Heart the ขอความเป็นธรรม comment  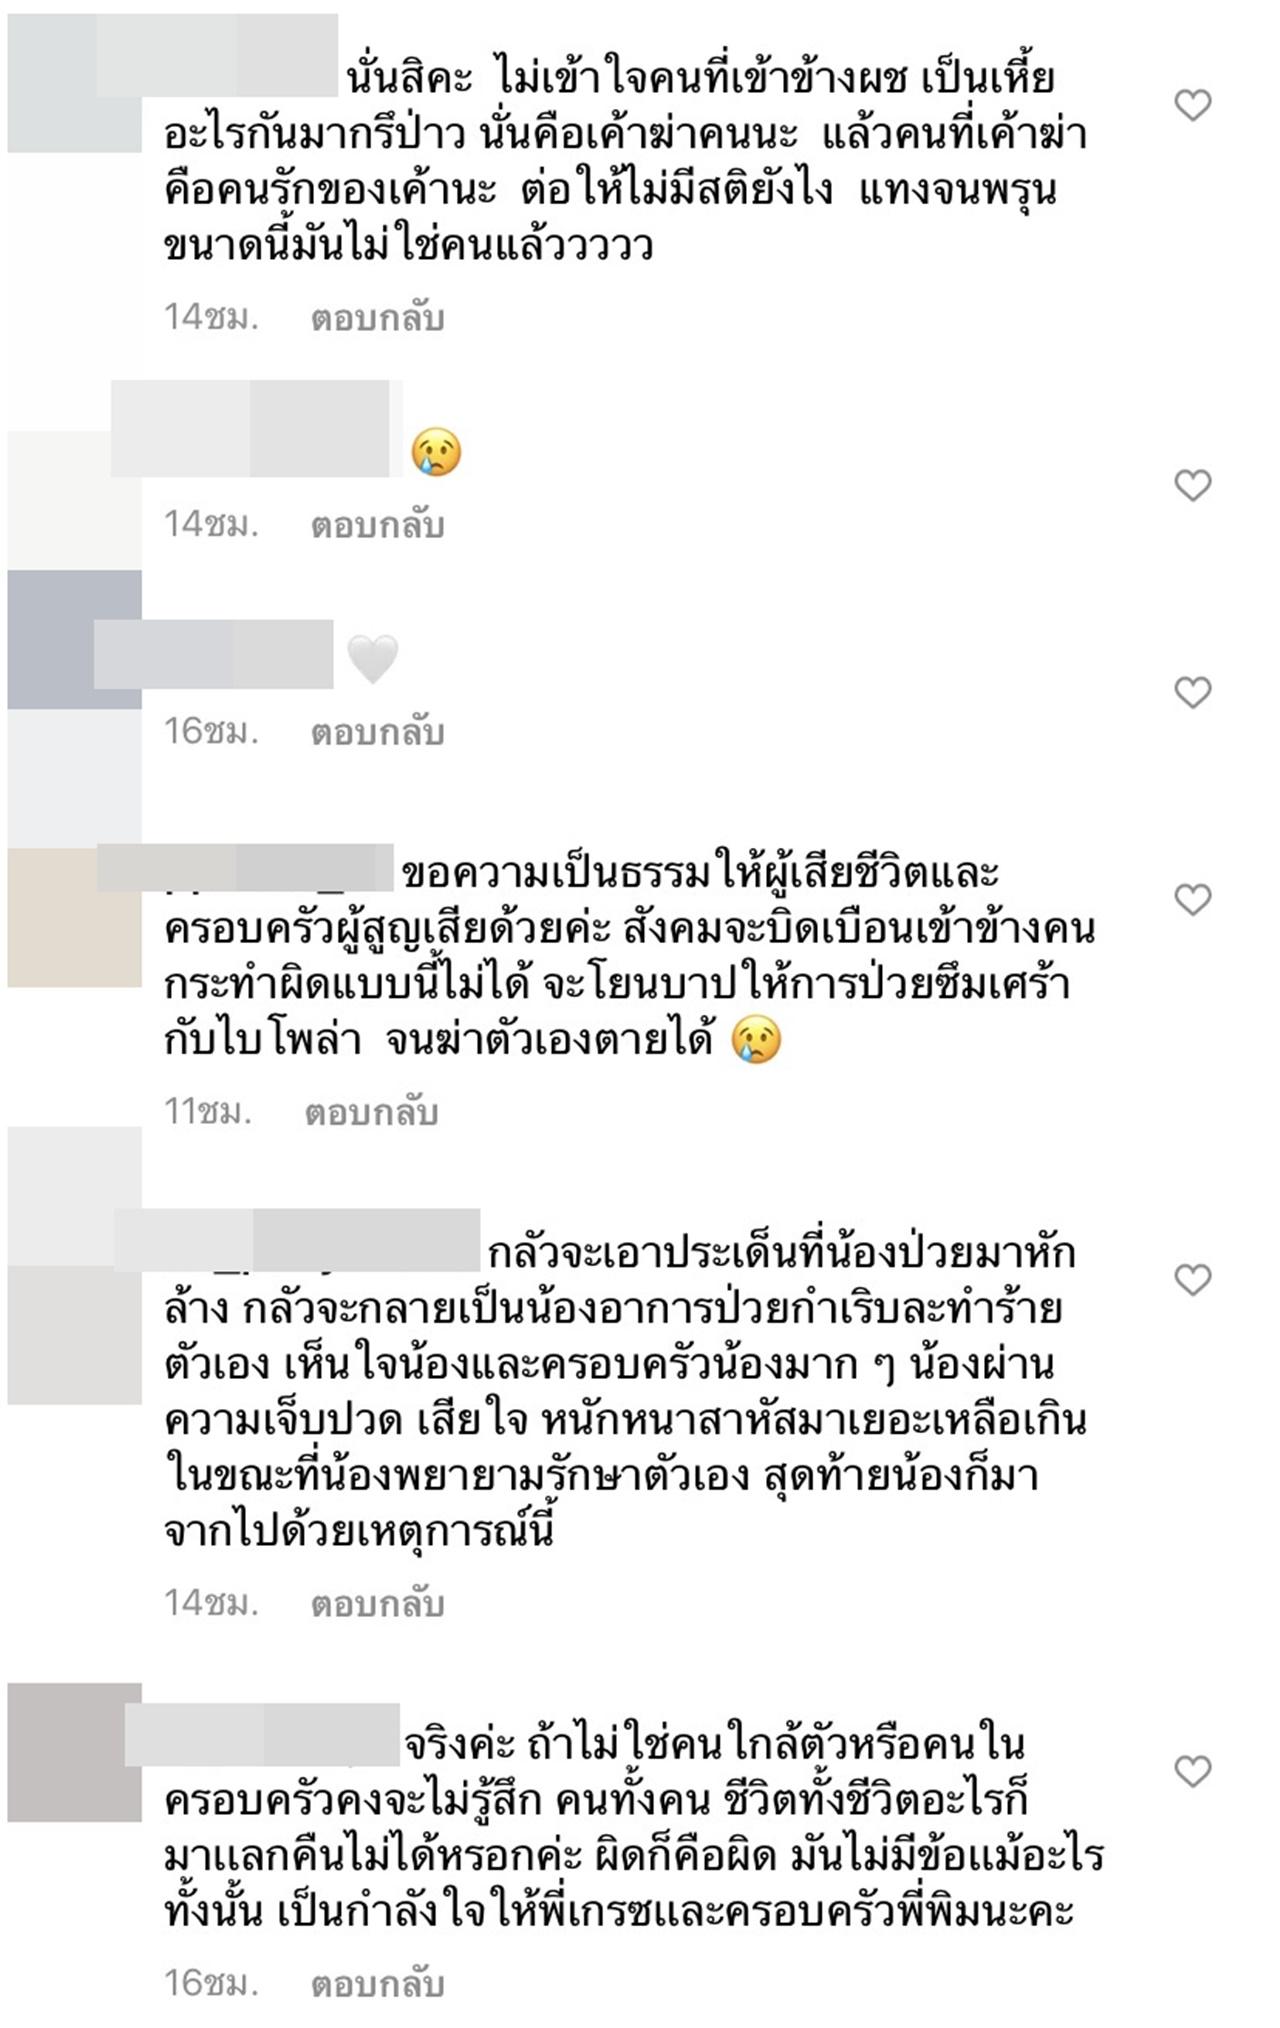point(1192,900)
